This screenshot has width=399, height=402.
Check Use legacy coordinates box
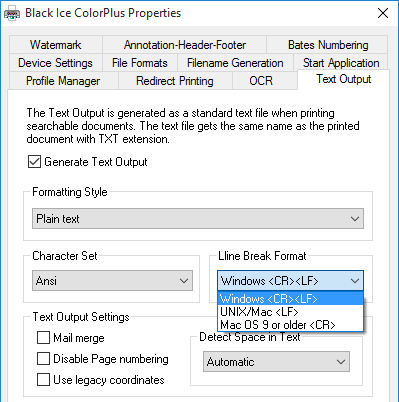[x=43, y=380]
